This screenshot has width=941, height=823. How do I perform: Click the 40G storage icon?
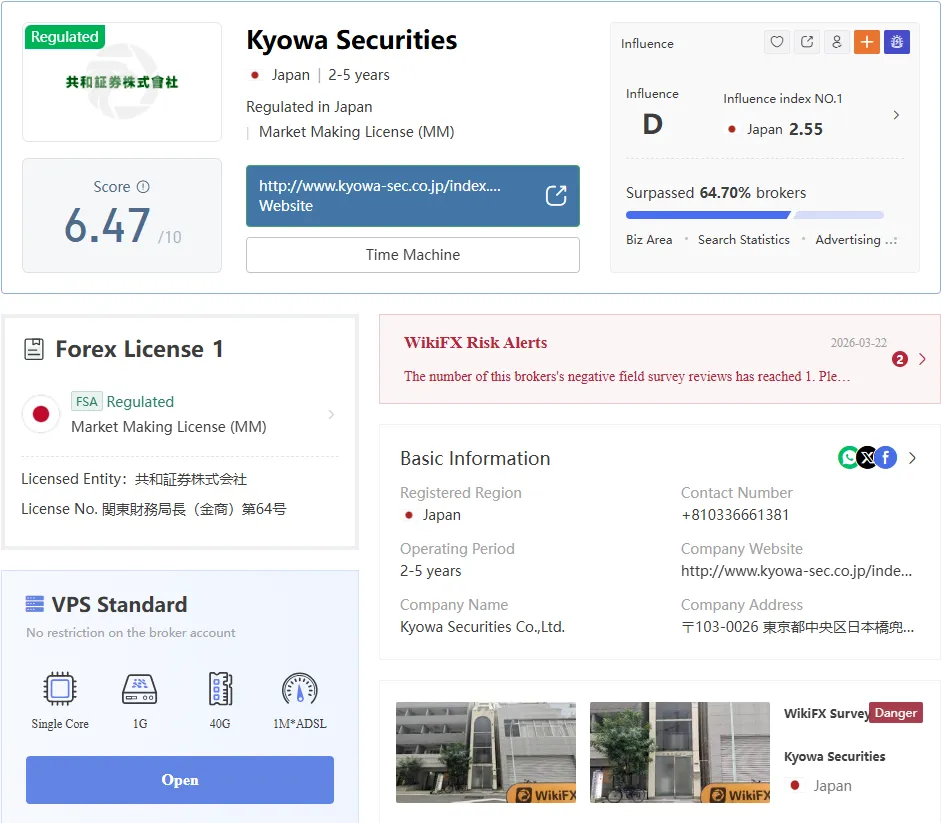[220, 689]
